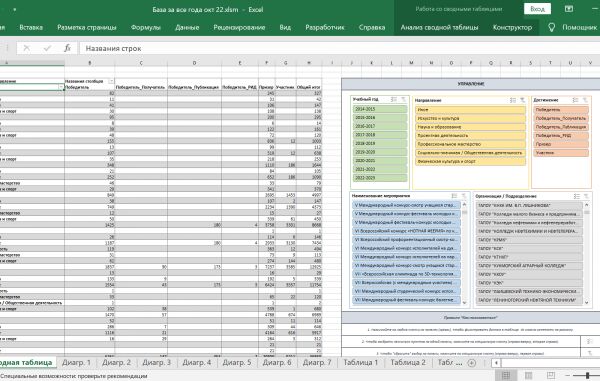Open the Insert Function fx button

[x=67, y=48]
